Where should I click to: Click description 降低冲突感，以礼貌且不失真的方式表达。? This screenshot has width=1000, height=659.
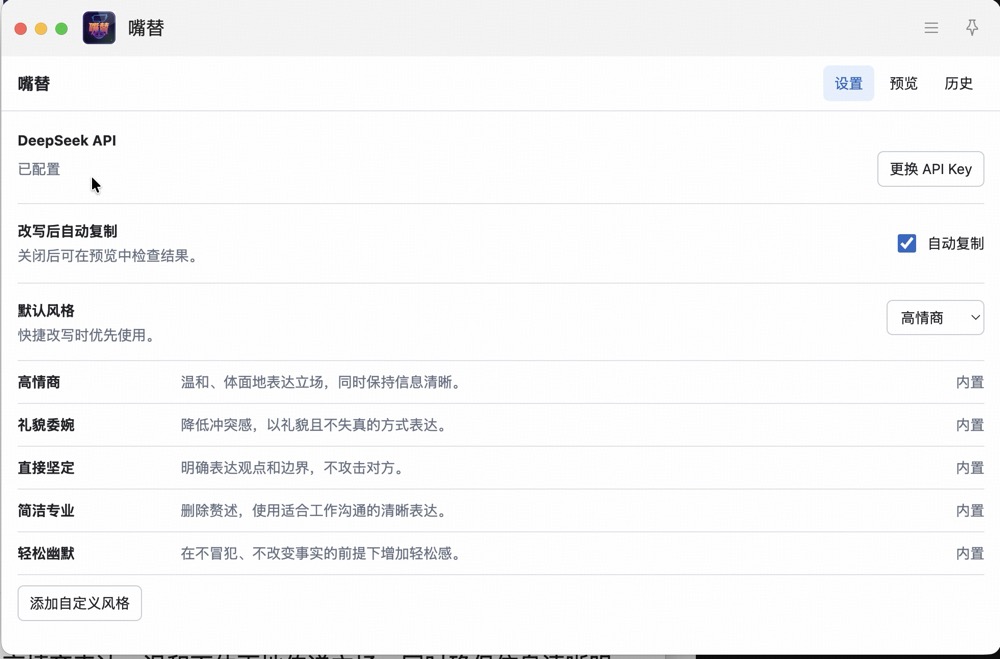click(314, 425)
